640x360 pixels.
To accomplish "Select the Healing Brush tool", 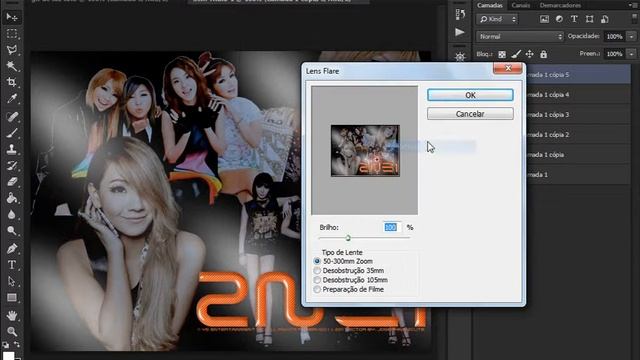I will [12, 117].
